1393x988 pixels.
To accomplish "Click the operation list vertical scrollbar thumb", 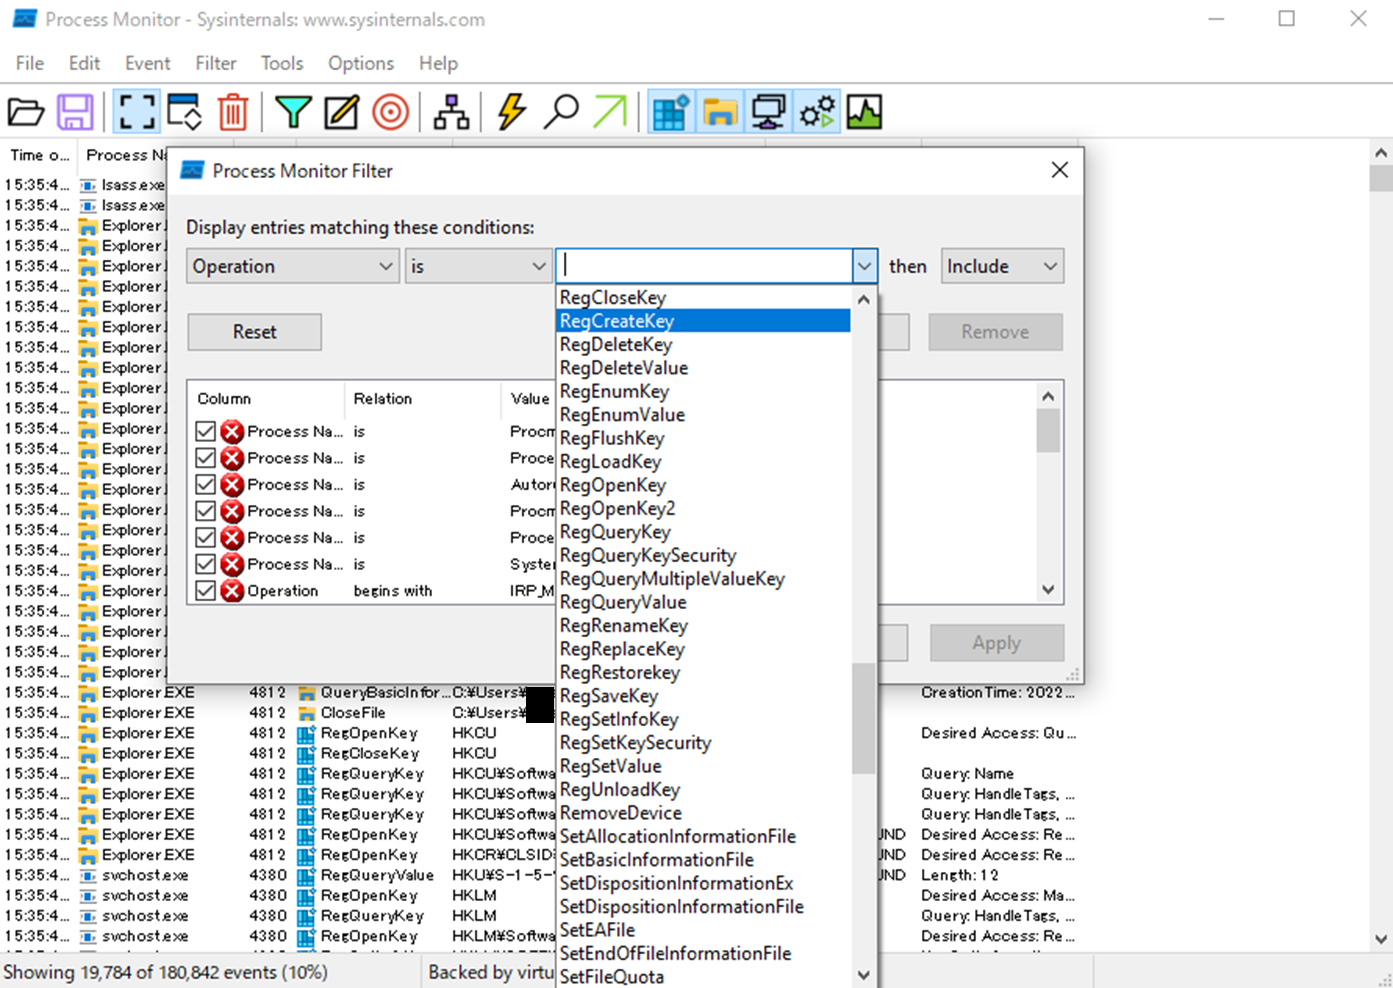I will coord(863,718).
